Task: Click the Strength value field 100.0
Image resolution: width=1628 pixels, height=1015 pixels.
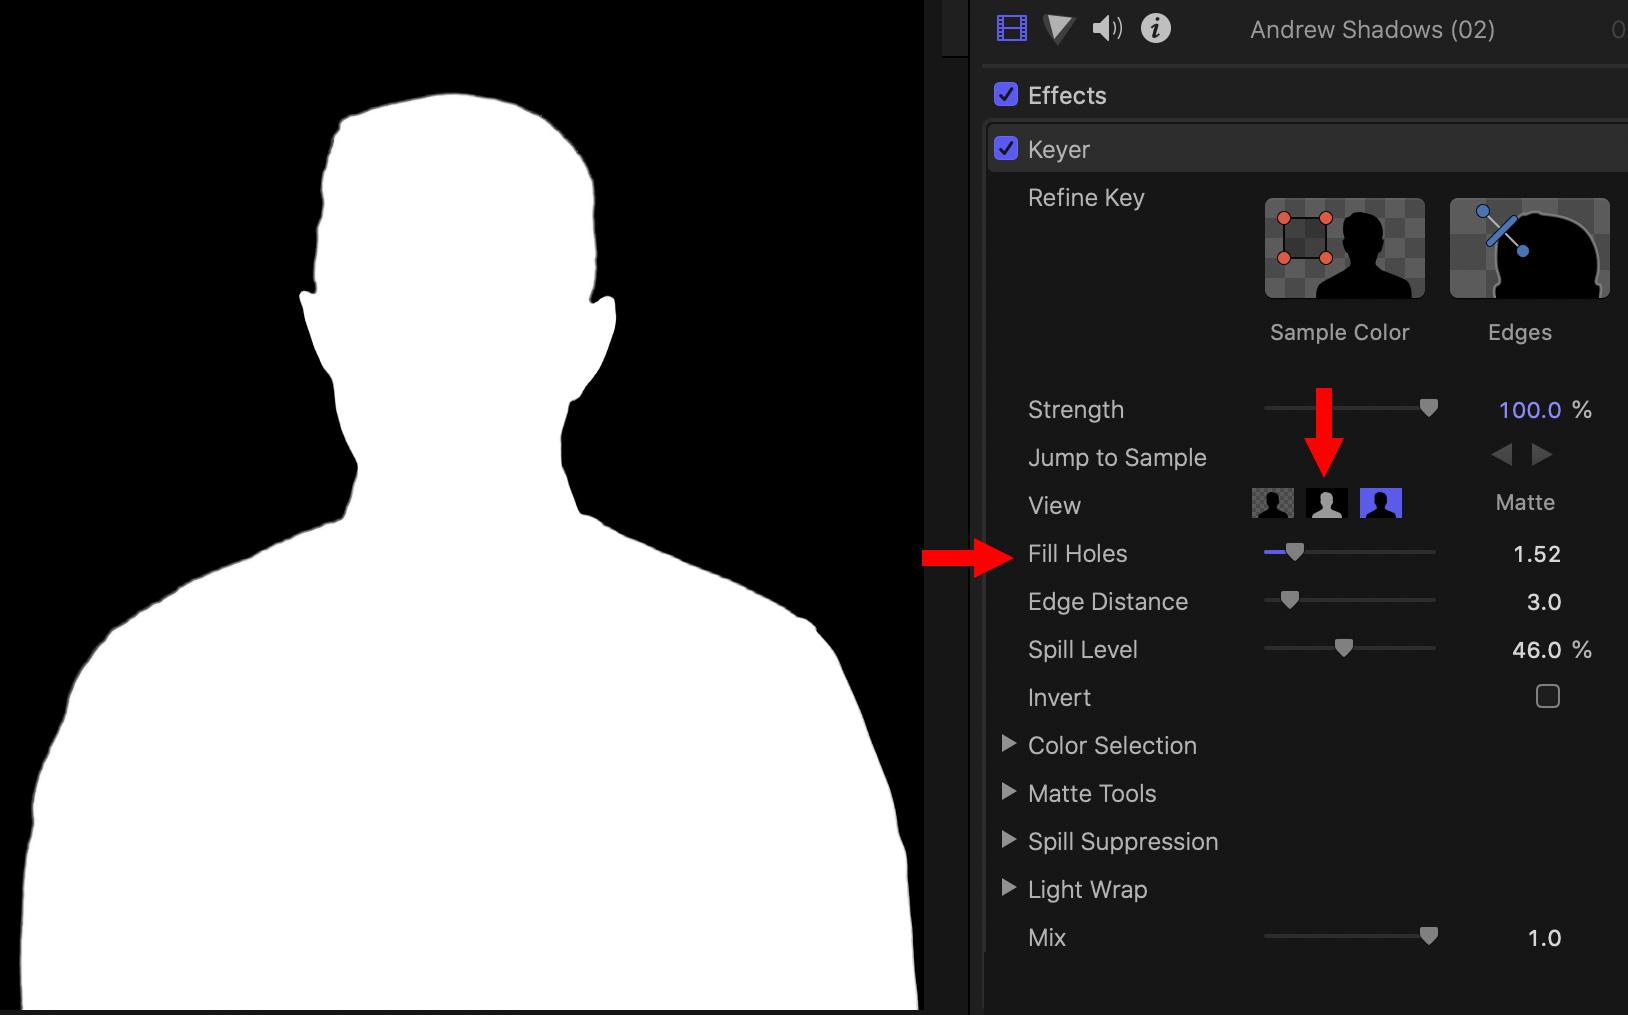Action: (x=1529, y=410)
